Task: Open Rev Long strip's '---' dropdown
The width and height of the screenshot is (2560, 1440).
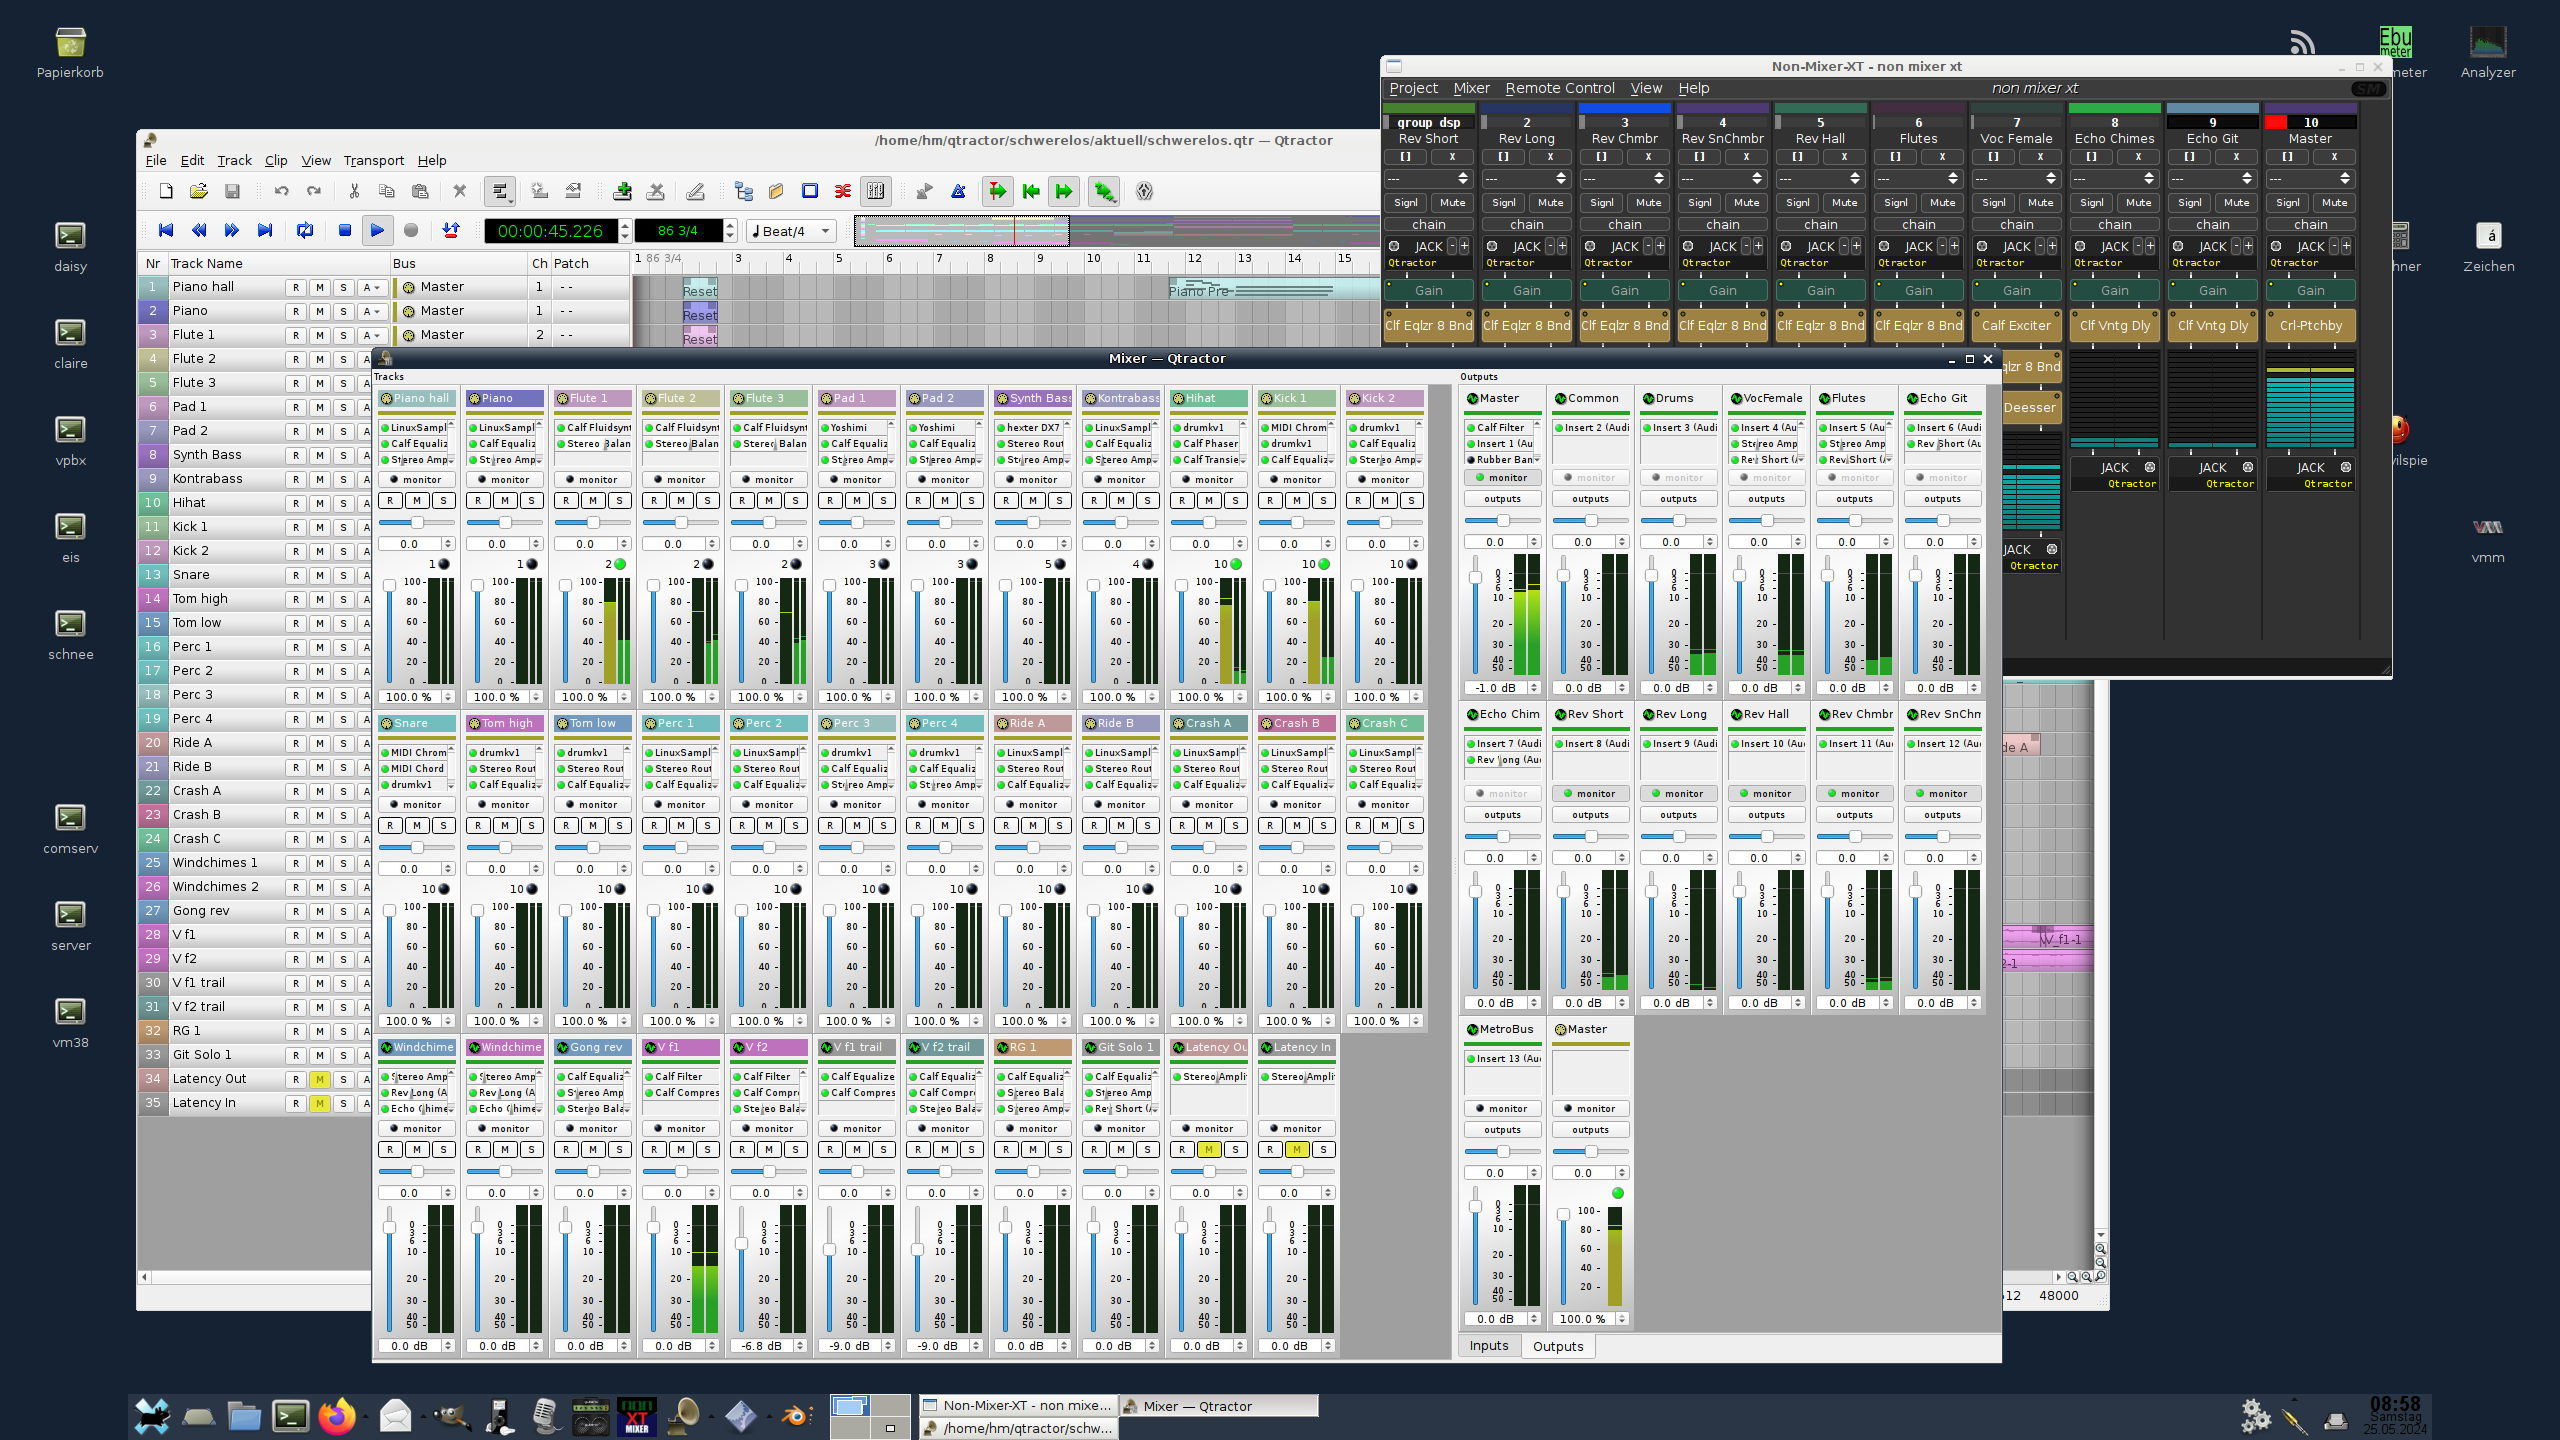Action: pyautogui.click(x=1526, y=178)
